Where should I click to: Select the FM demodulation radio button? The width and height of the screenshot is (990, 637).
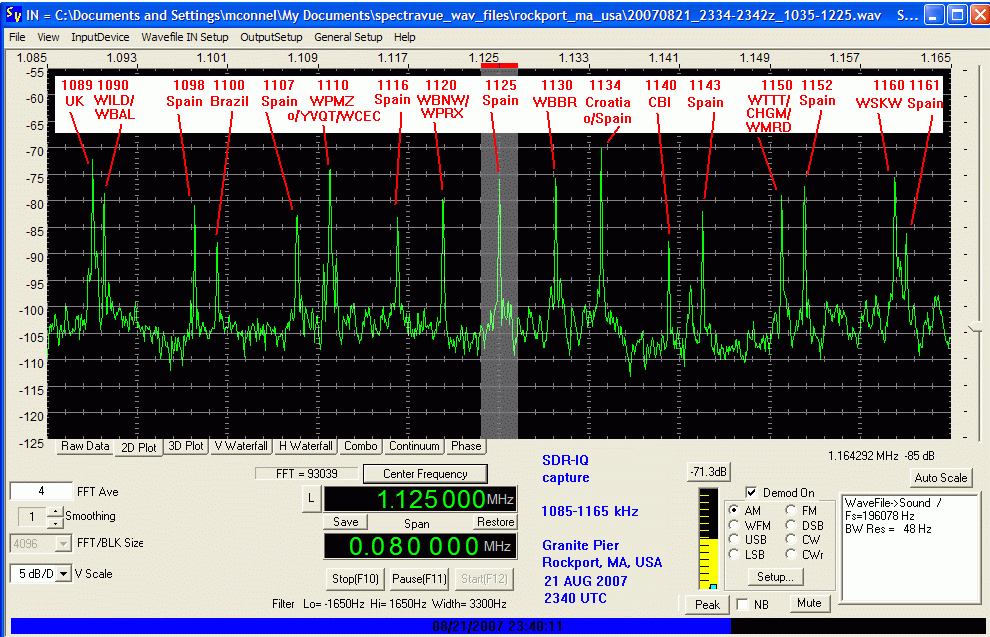[x=792, y=511]
